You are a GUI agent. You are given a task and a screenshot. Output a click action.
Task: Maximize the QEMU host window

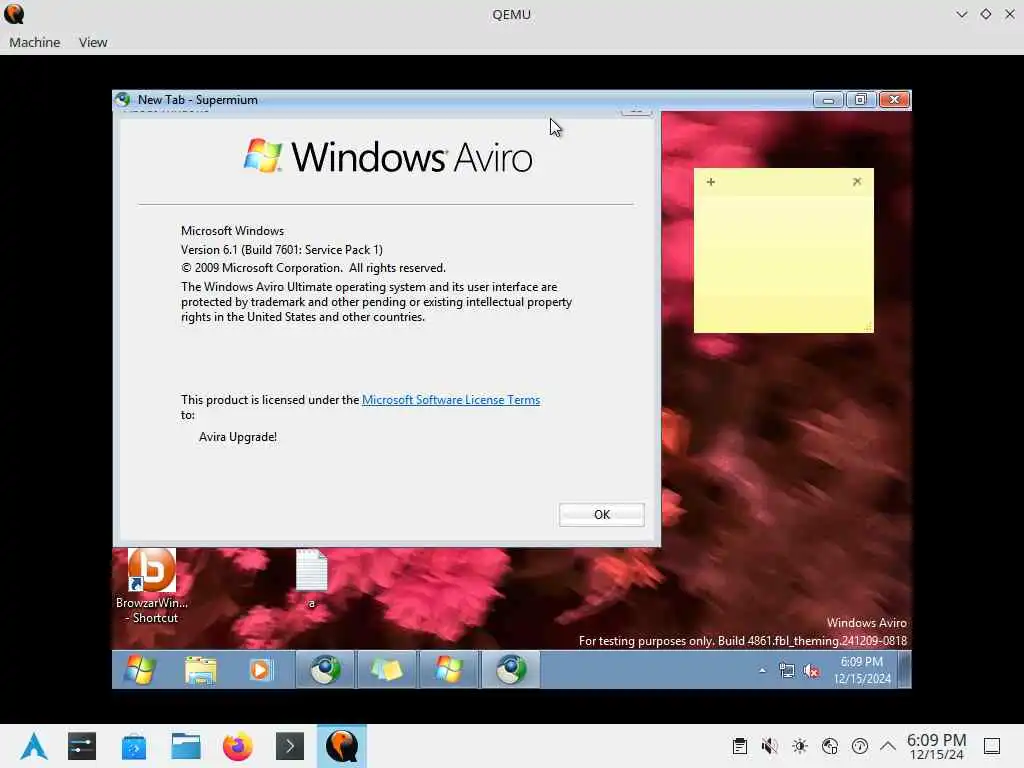(x=985, y=14)
